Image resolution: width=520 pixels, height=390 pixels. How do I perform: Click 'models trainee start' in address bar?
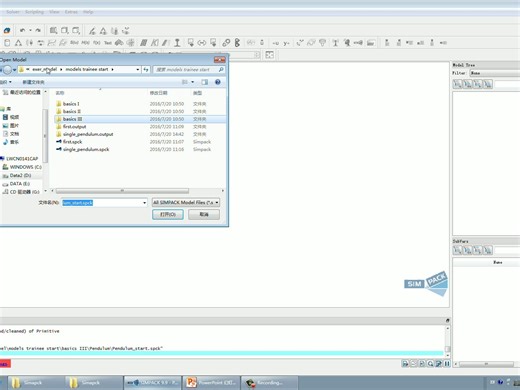pyautogui.click(x=87, y=69)
